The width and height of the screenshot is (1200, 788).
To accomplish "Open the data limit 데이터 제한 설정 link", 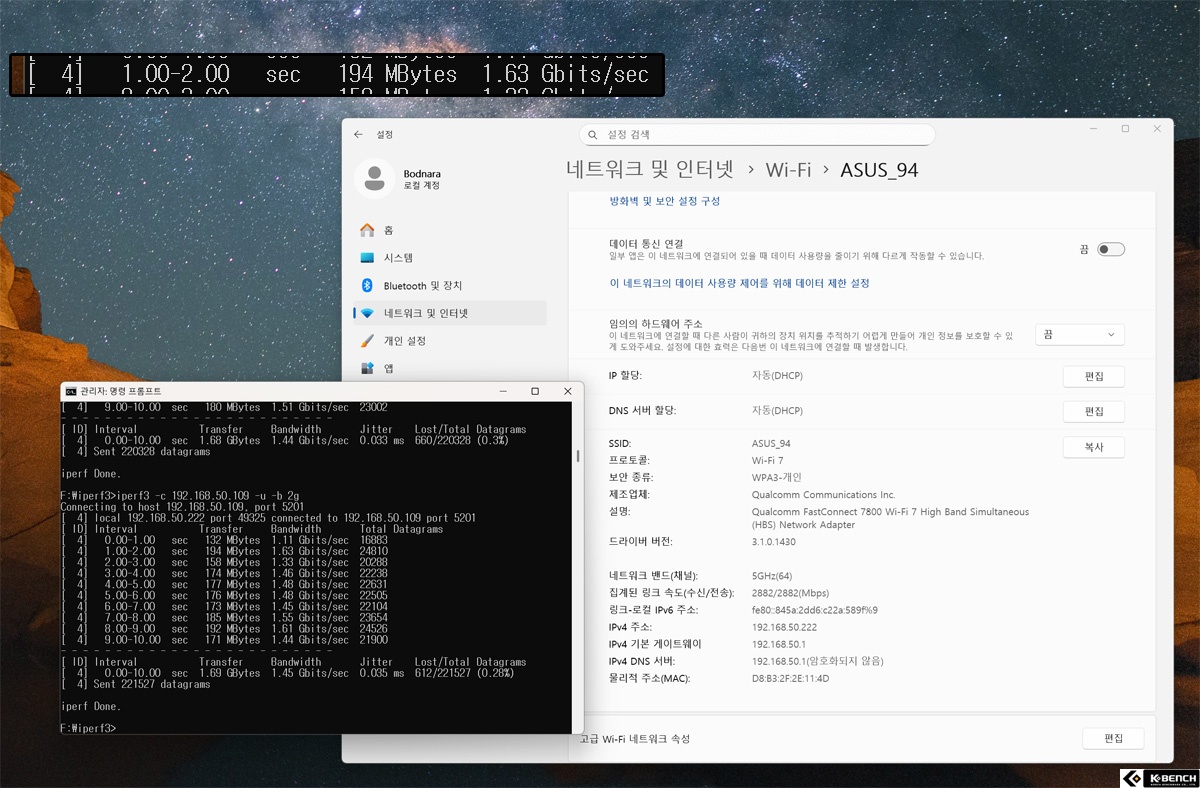I will coord(739,283).
